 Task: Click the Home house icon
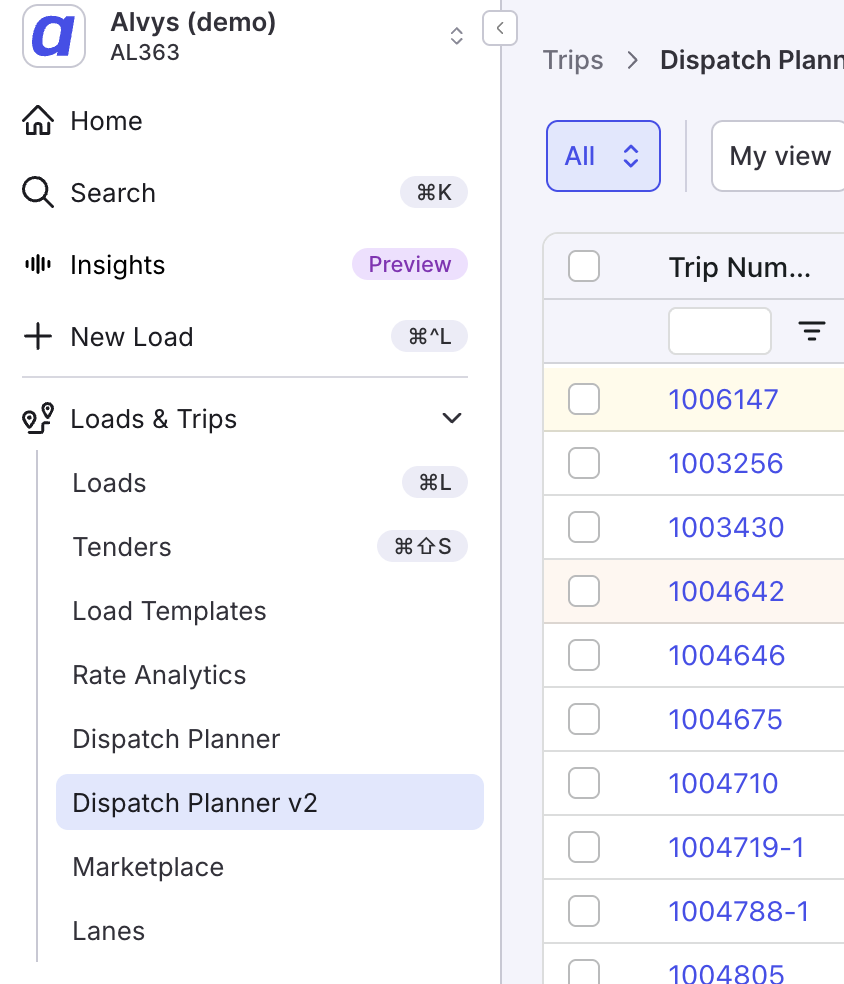tap(38, 120)
